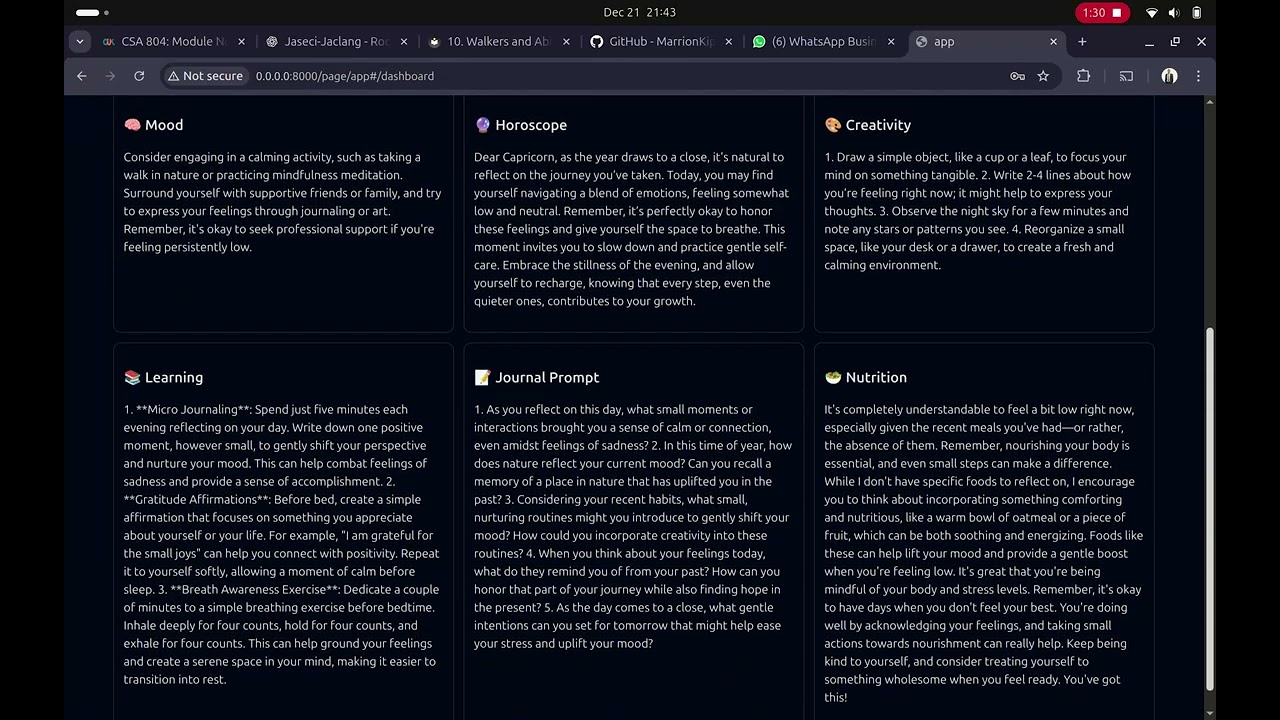Open the saved passwords key icon
The height and width of the screenshot is (720, 1280).
1017,76
